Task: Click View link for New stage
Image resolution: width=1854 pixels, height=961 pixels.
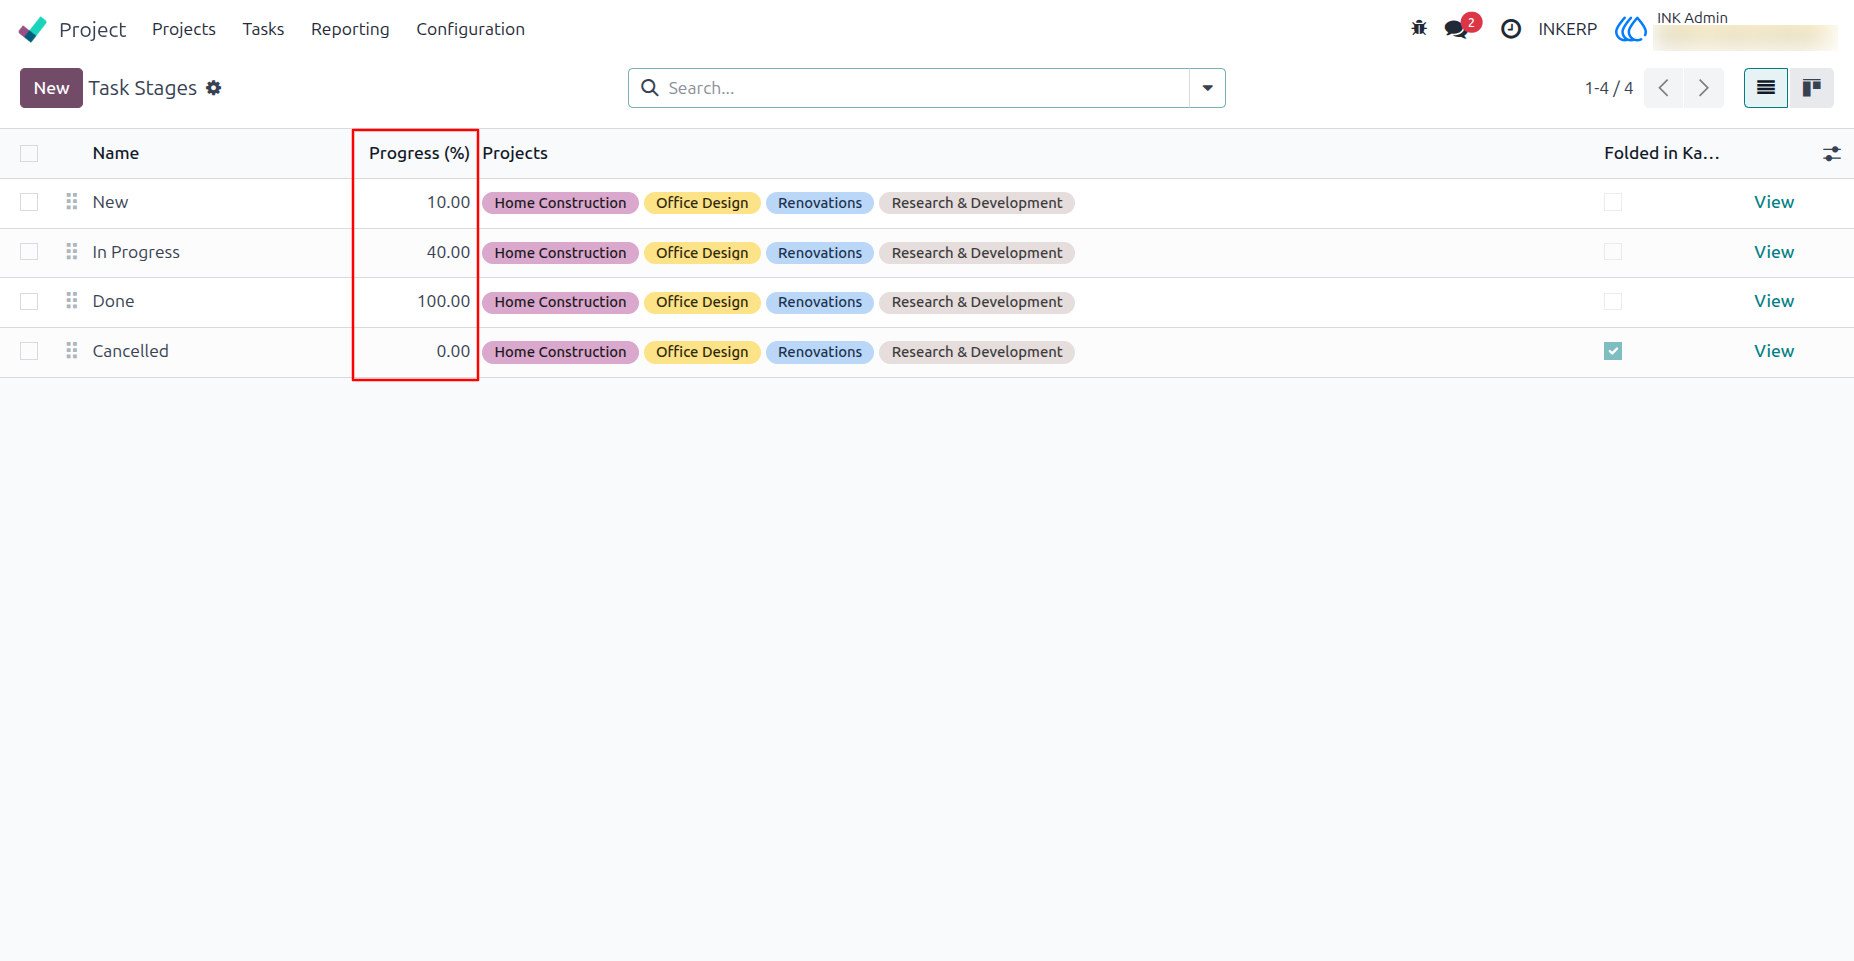Action: click(1774, 202)
